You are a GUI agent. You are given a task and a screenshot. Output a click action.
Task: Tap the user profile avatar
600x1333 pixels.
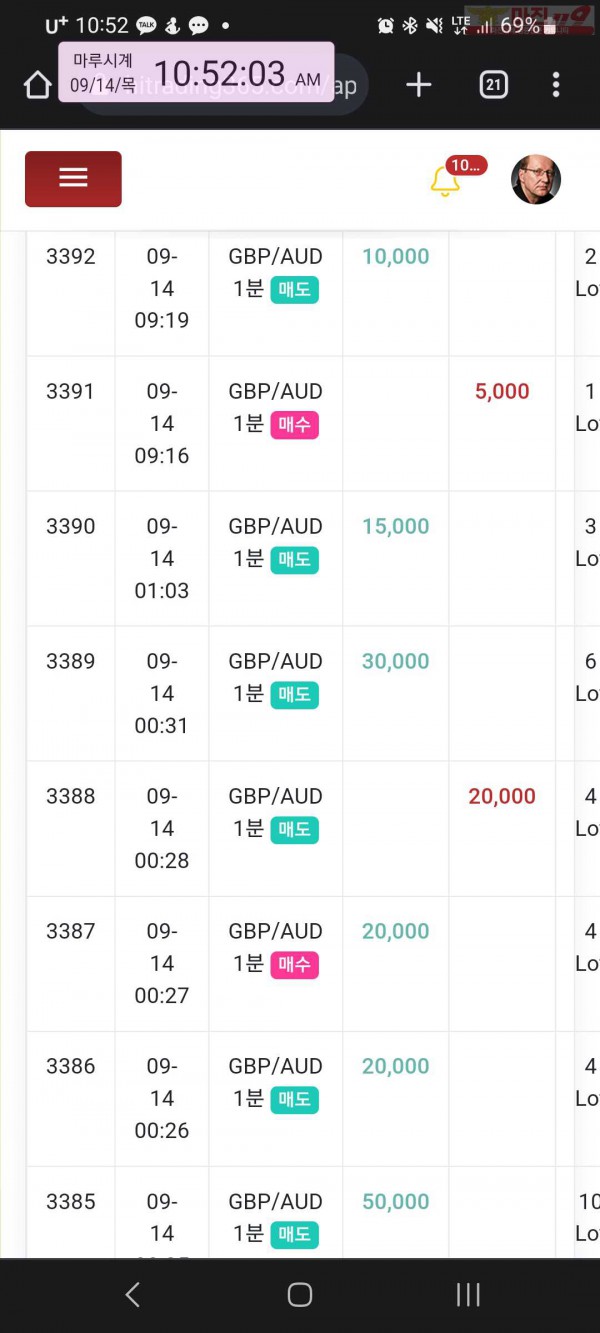(x=536, y=180)
